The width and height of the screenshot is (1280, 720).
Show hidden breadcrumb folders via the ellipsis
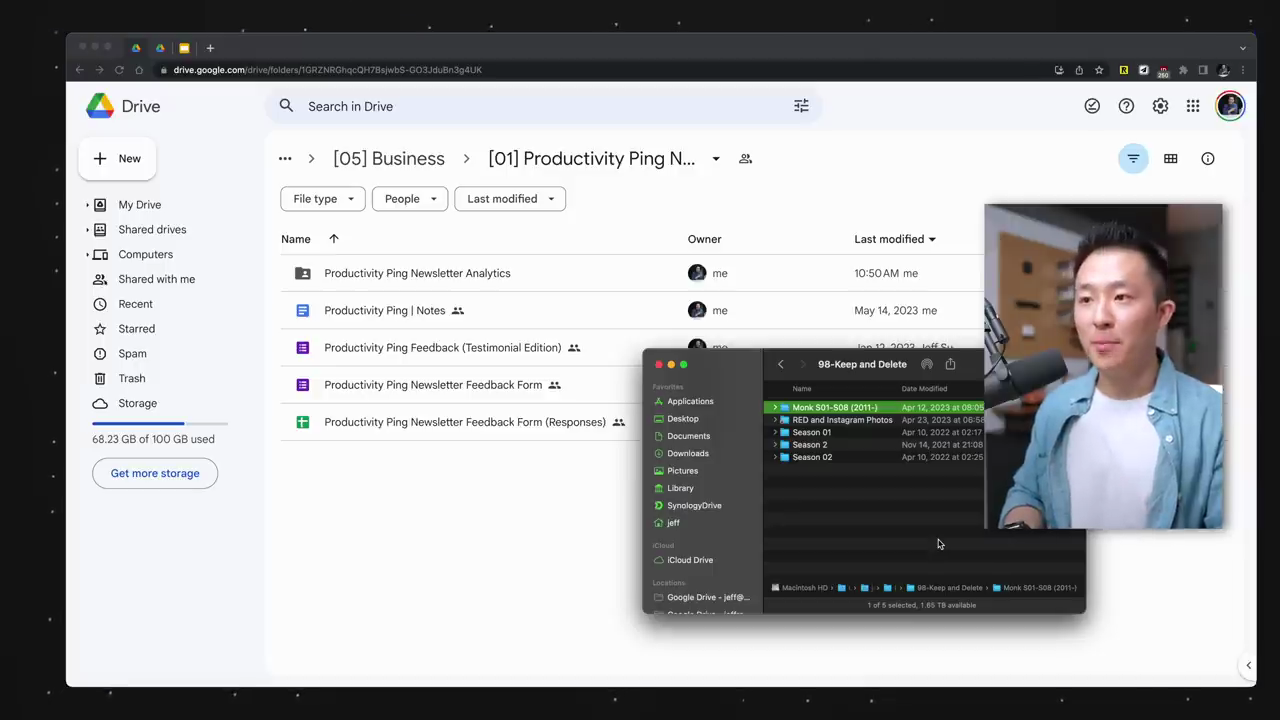pyautogui.click(x=285, y=159)
